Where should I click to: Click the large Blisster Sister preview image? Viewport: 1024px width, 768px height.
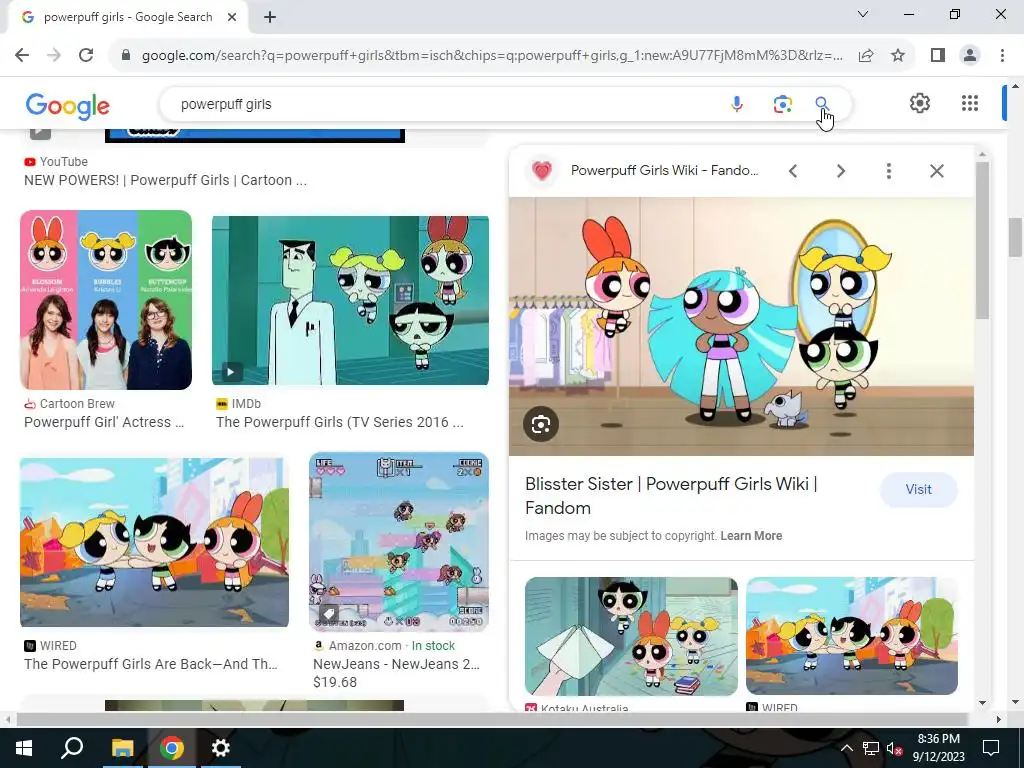coord(741,327)
